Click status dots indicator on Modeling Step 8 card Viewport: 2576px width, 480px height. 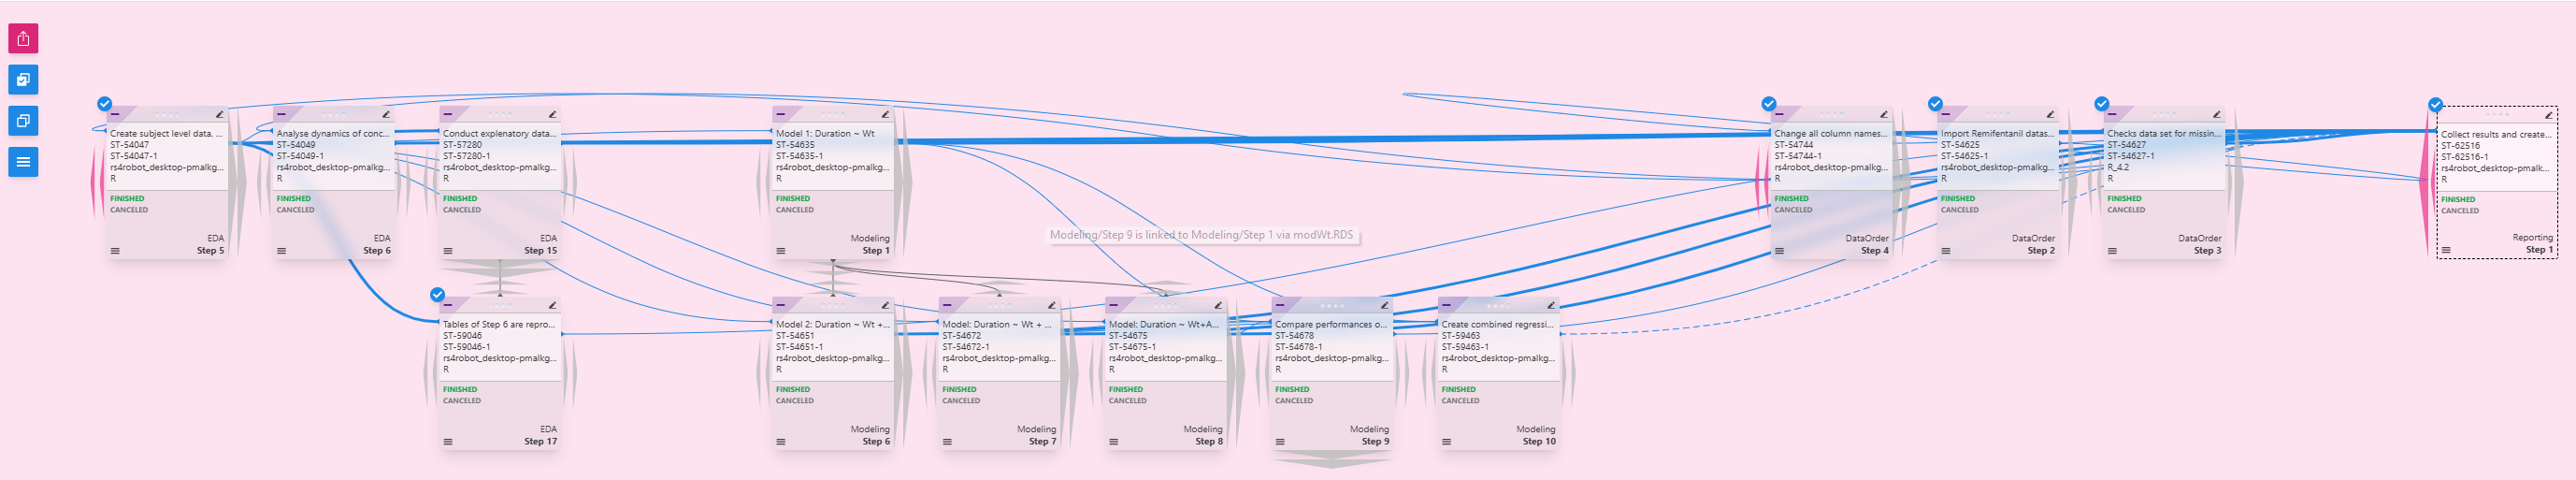[x=1165, y=305]
